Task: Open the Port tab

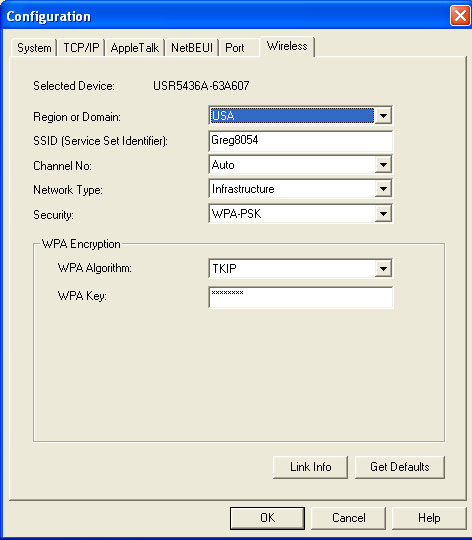Action: coord(239,48)
